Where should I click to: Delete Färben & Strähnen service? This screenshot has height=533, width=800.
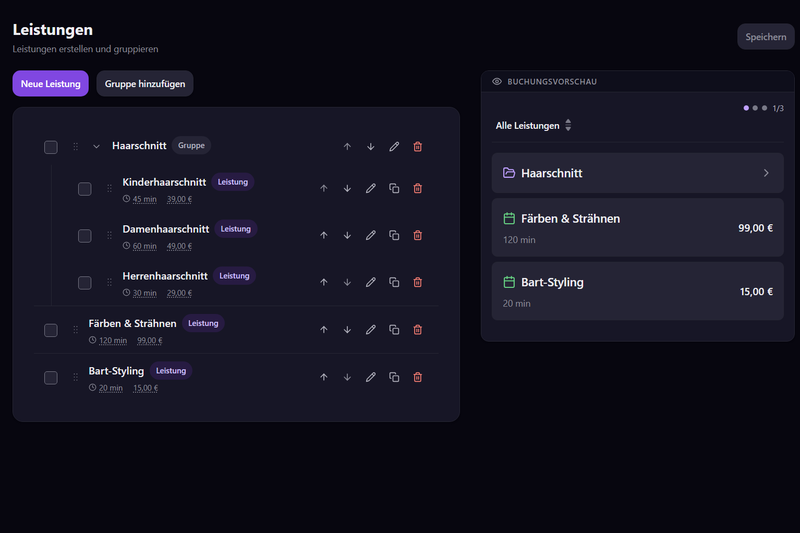coord(417,330)
